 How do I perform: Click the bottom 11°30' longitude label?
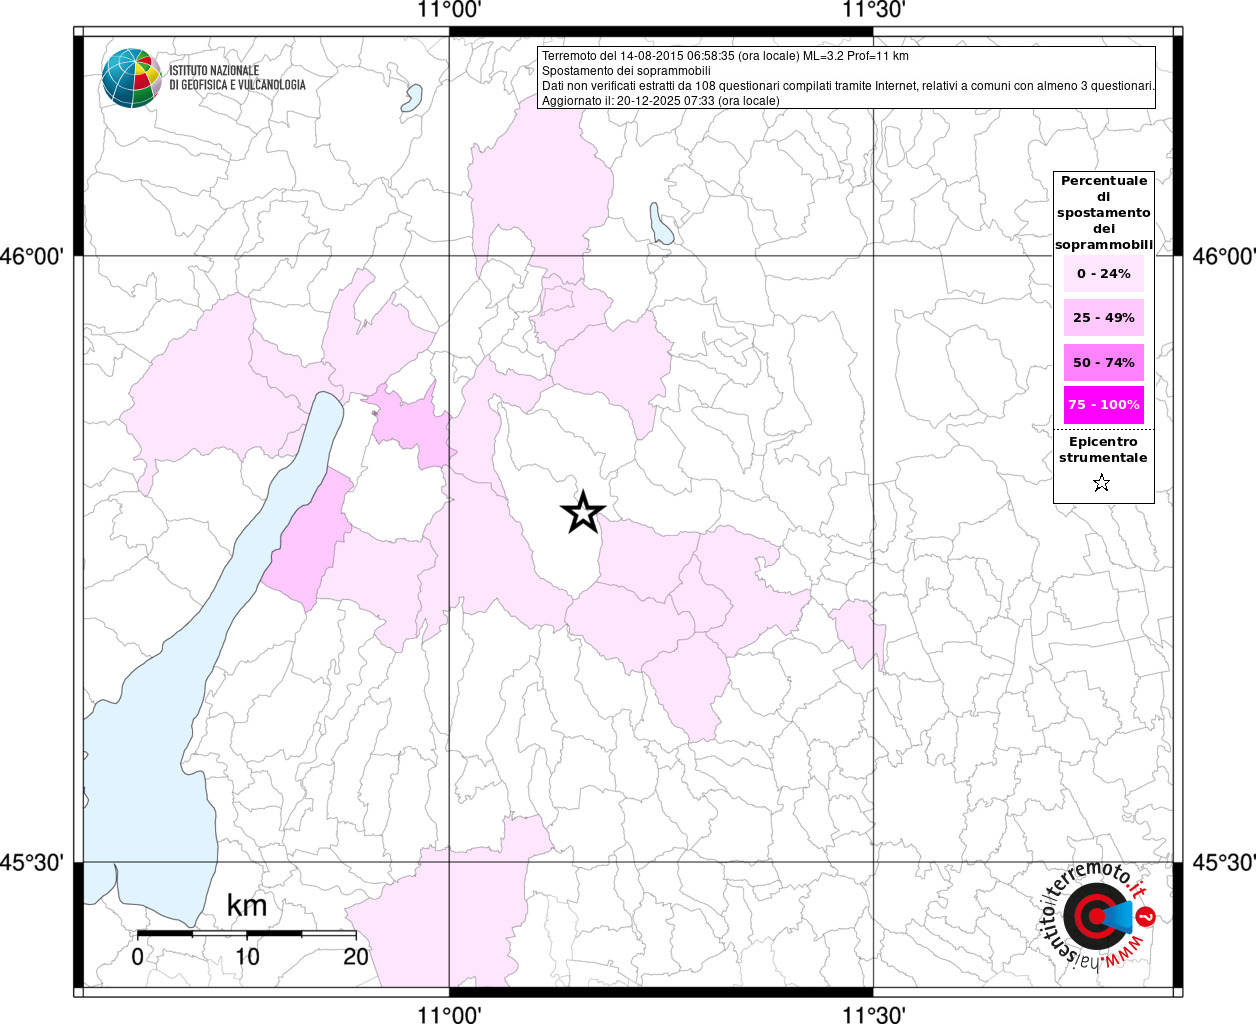(873, 1014)
